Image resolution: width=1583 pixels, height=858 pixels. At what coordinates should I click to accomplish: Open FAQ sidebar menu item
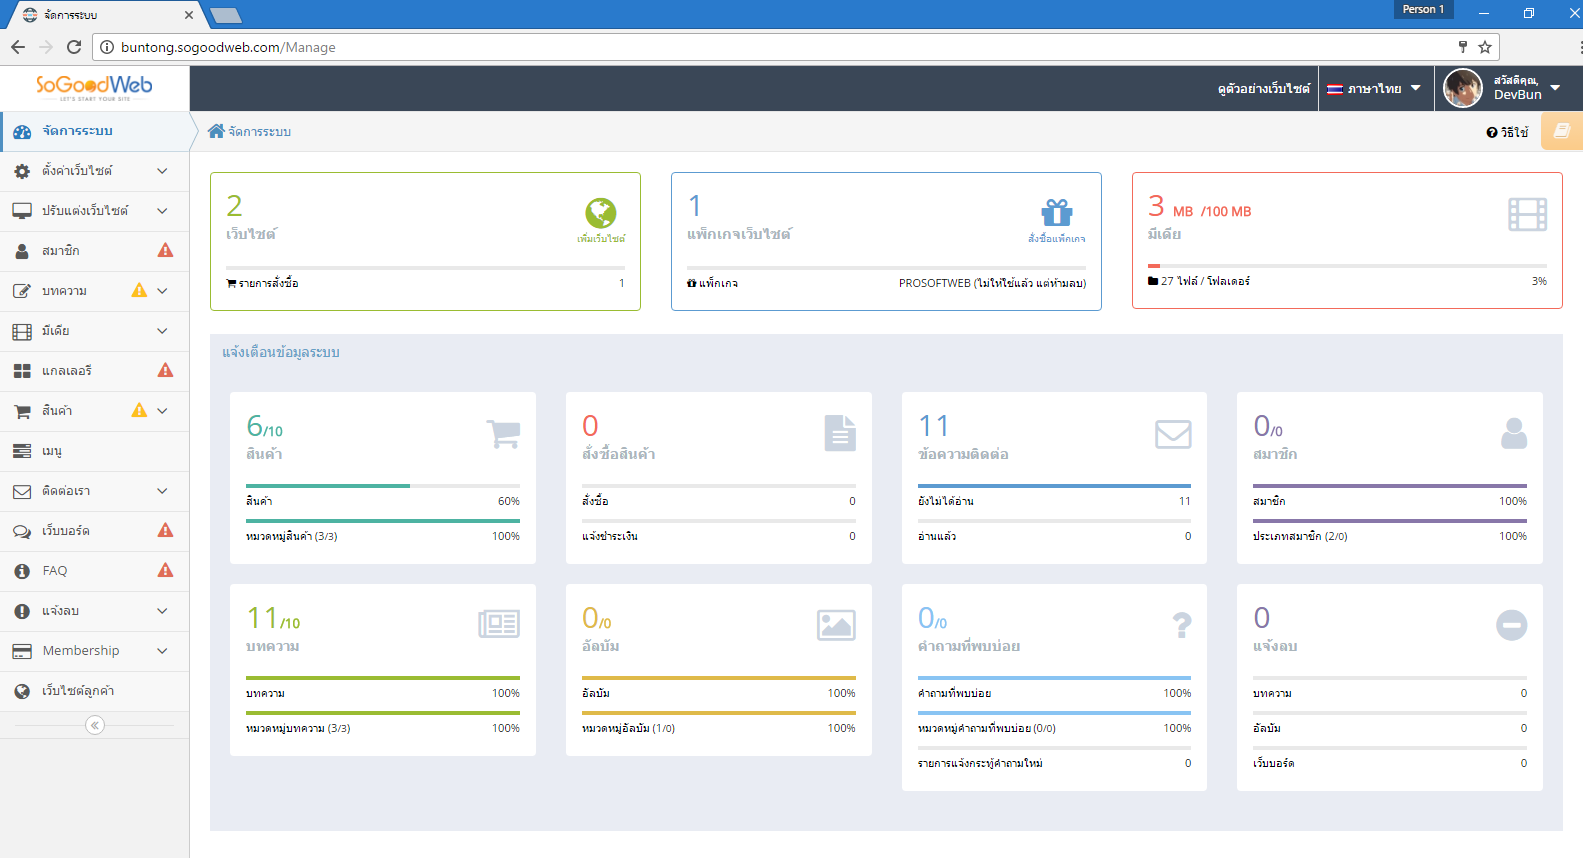[x=94, y=571]
